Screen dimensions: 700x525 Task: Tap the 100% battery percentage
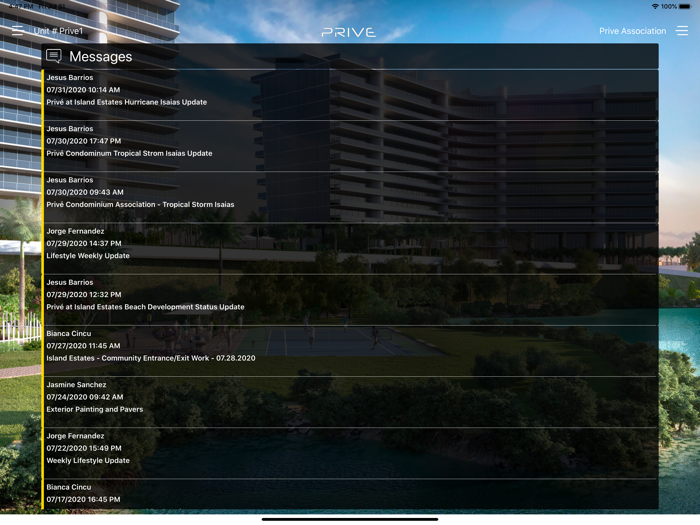pyautogui.click(x=669, y=6)
